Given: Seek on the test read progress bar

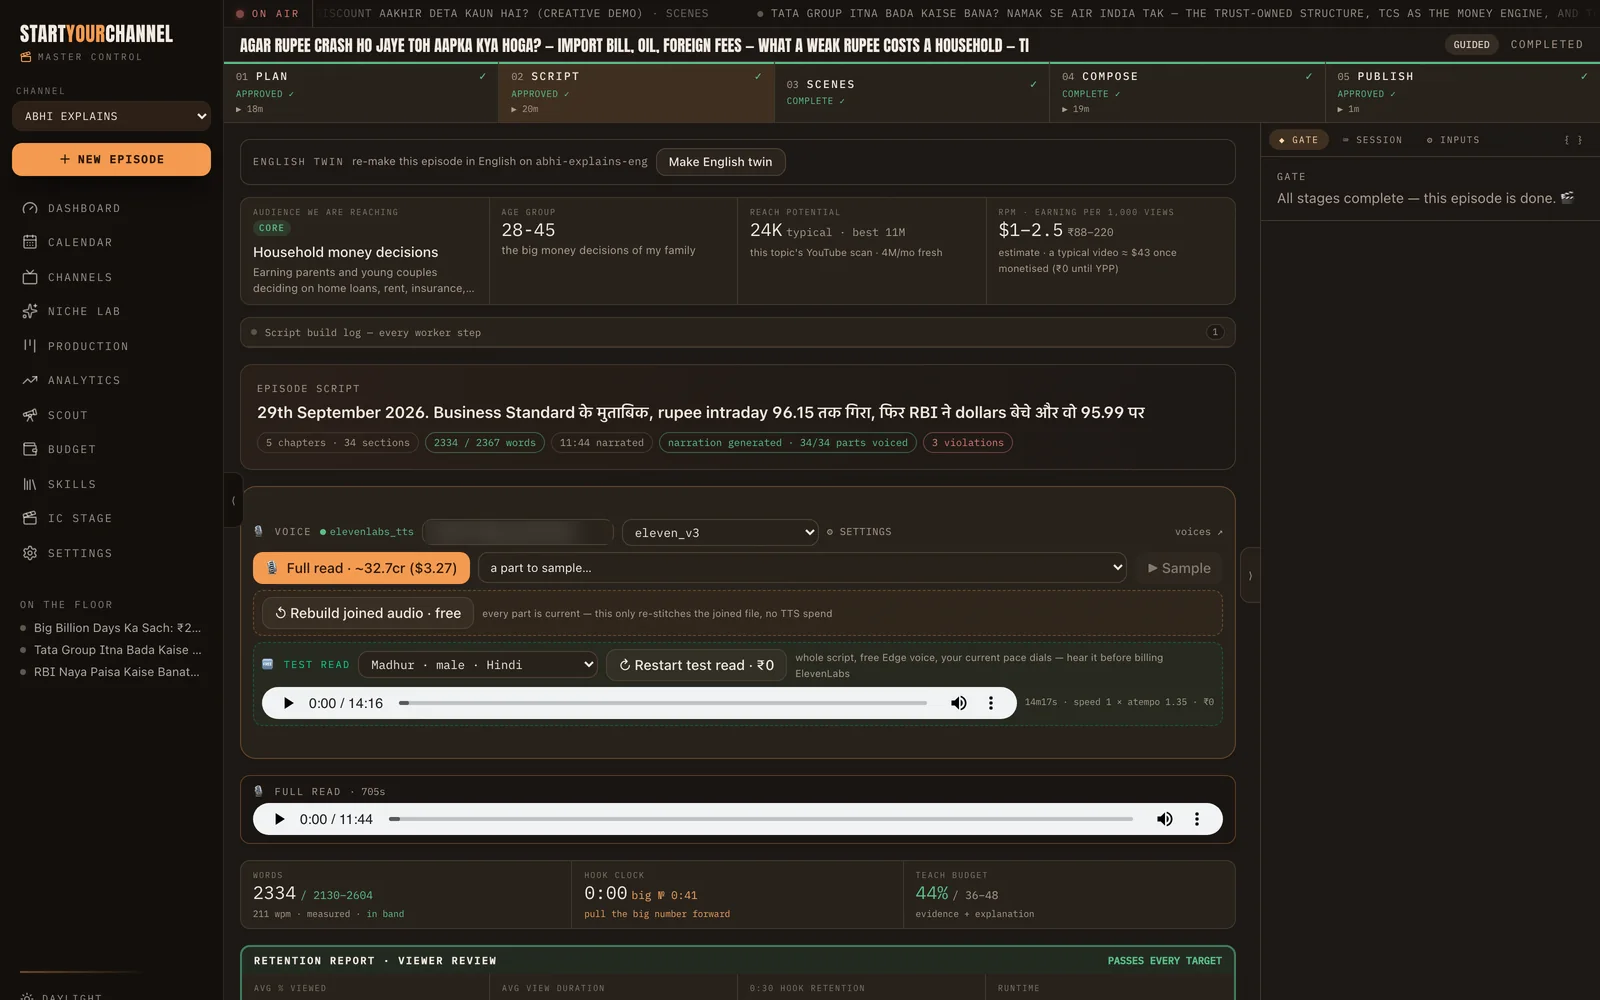Looking at the screenshot, I should (663, 703).
